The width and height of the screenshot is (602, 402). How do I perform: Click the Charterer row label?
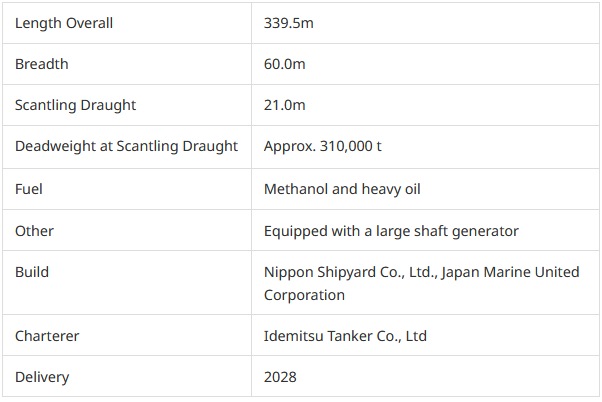click(48, 336)
